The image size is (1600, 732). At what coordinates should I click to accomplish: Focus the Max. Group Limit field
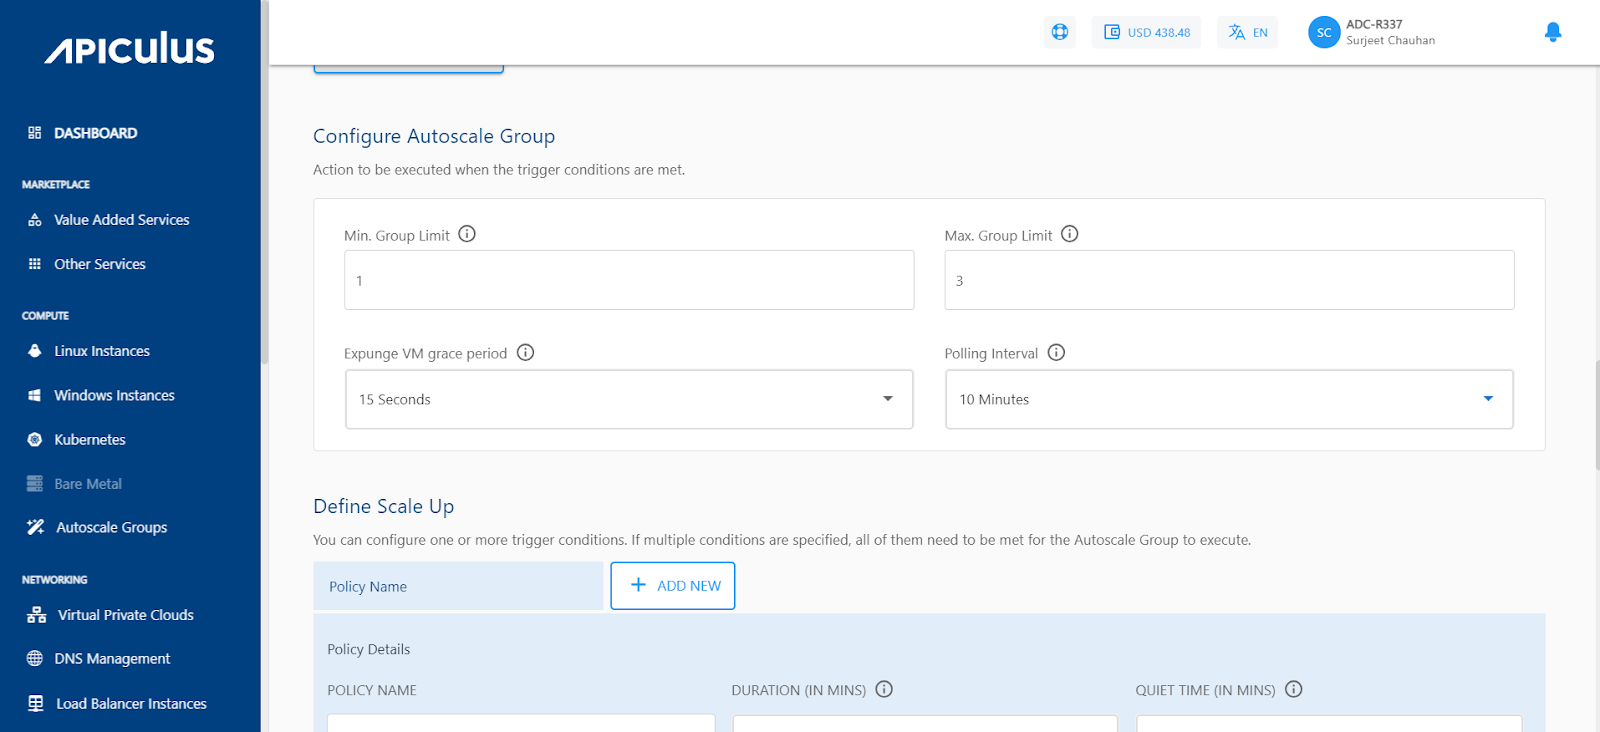click(x=1229, y=280)
